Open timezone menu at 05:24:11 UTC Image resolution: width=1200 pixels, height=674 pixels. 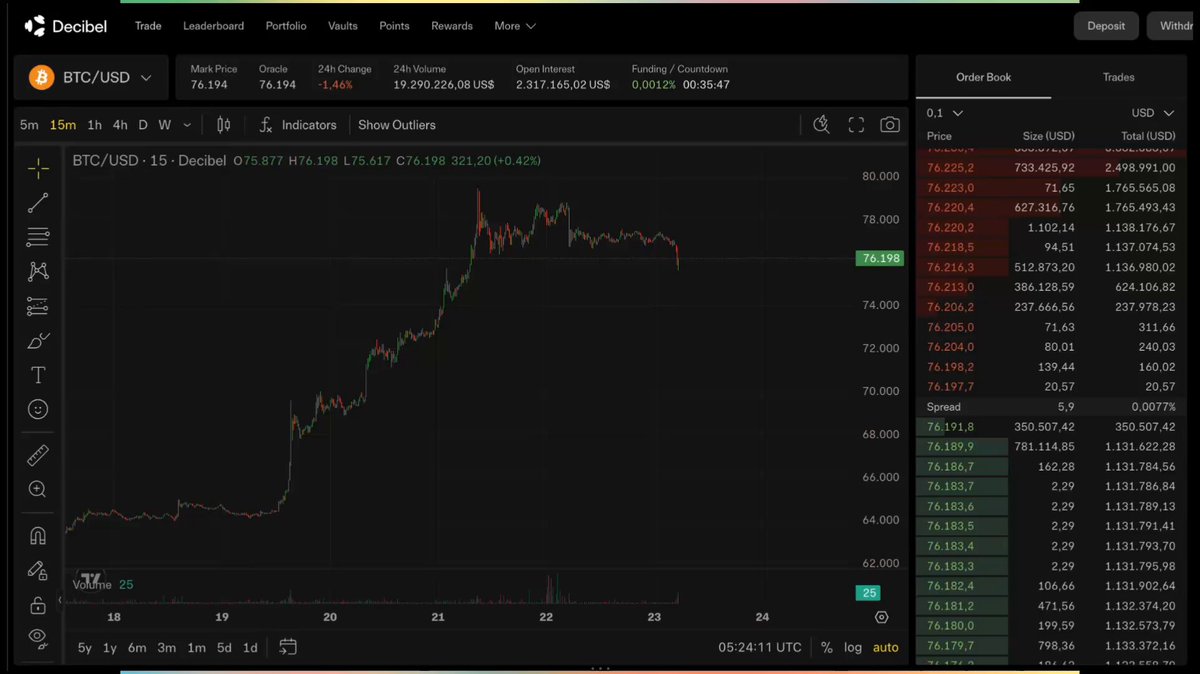(x=760, y=647)
